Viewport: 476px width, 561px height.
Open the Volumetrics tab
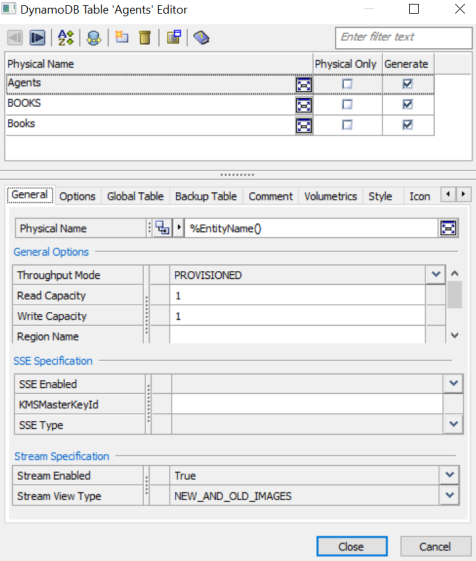(330, 196)
